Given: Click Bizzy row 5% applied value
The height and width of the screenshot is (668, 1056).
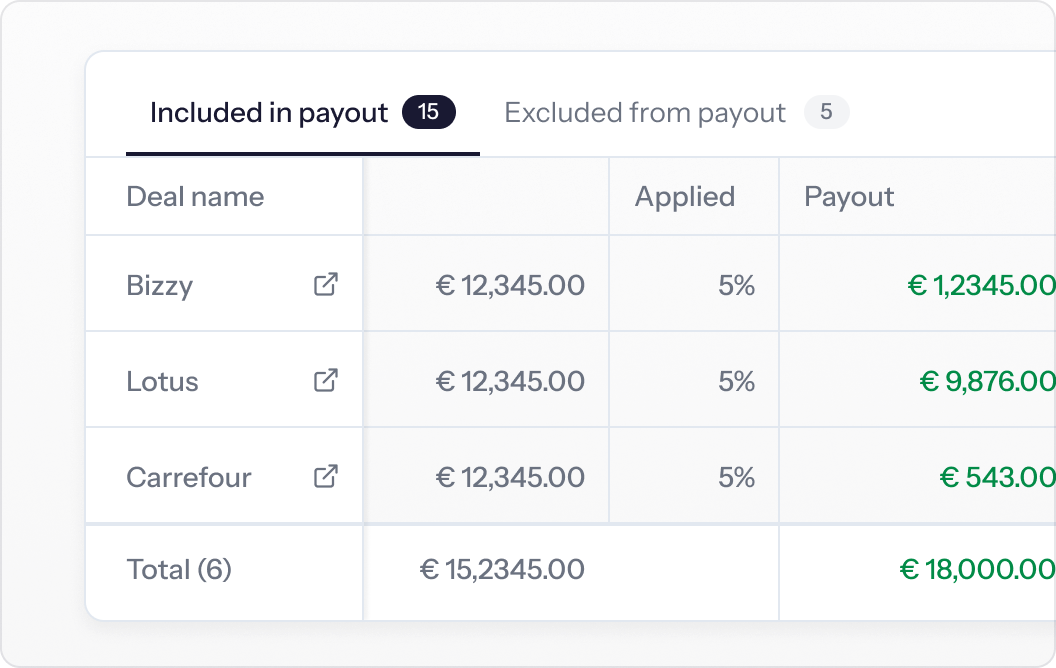Looking at the screenshot, I should (736, 286).
